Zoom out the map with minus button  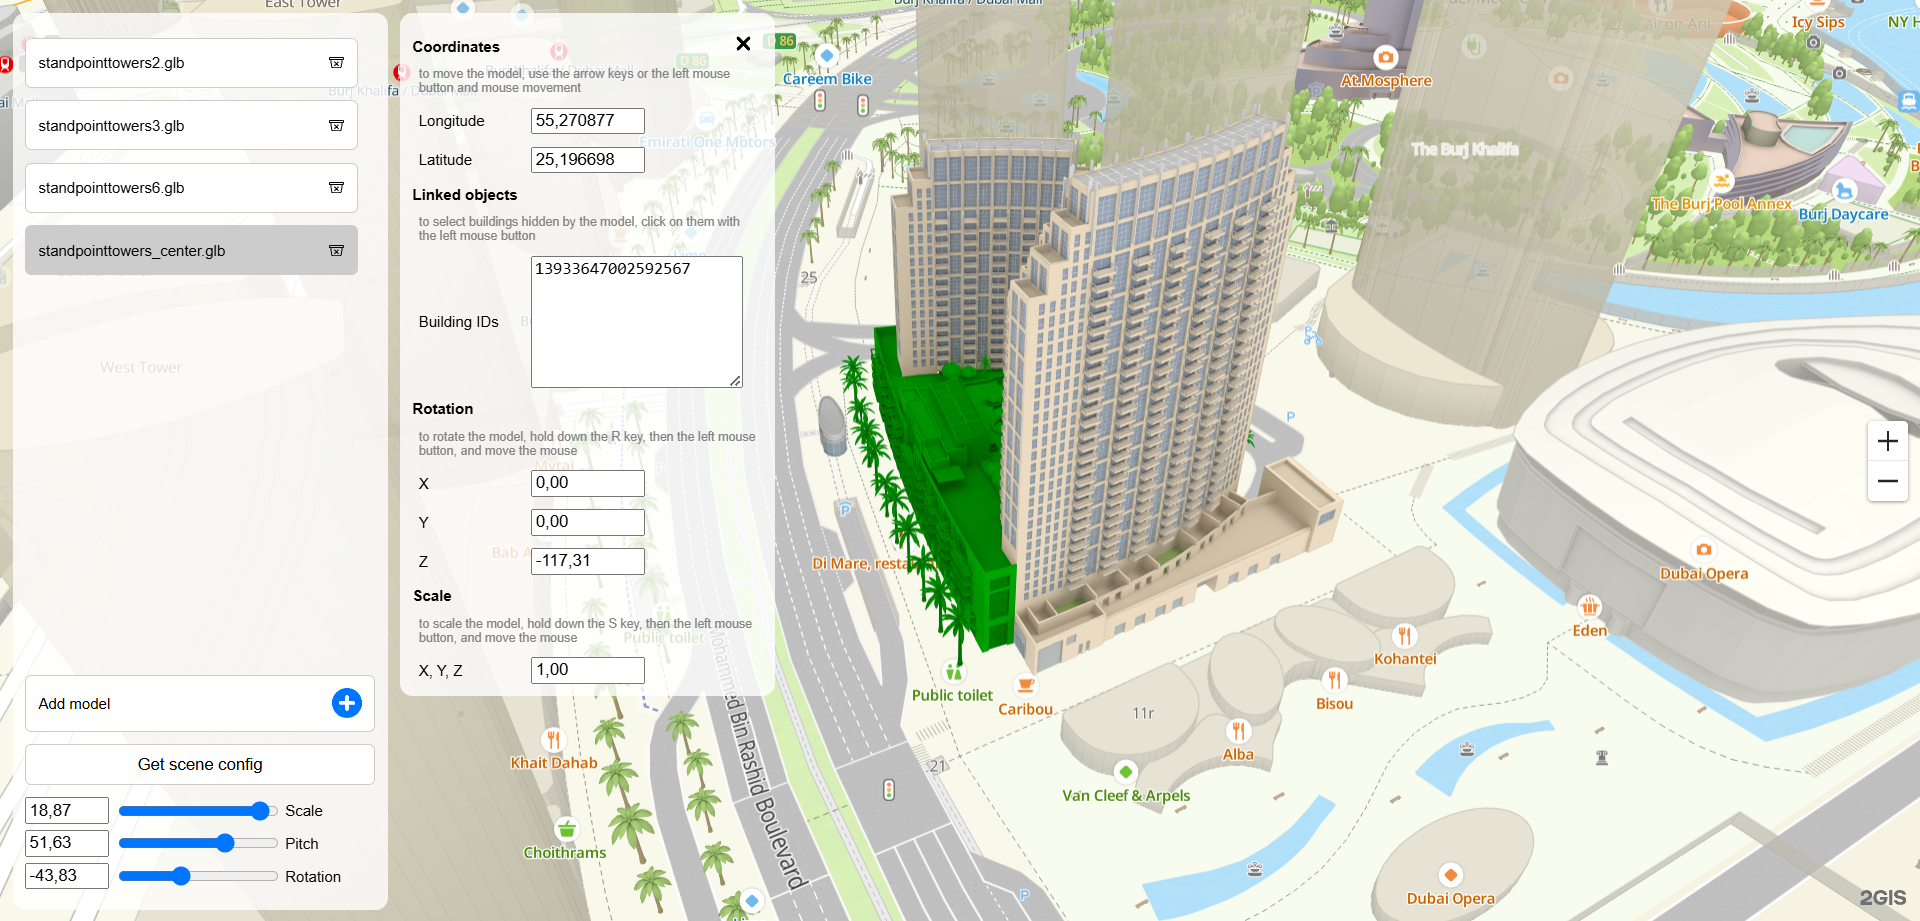point(1887,481)
